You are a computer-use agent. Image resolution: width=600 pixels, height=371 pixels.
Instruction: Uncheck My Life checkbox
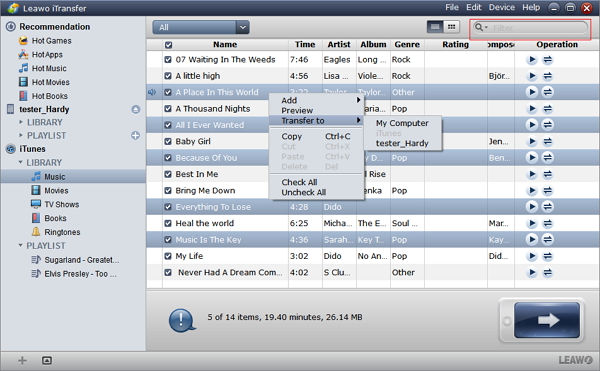click(x=168, y=256)
